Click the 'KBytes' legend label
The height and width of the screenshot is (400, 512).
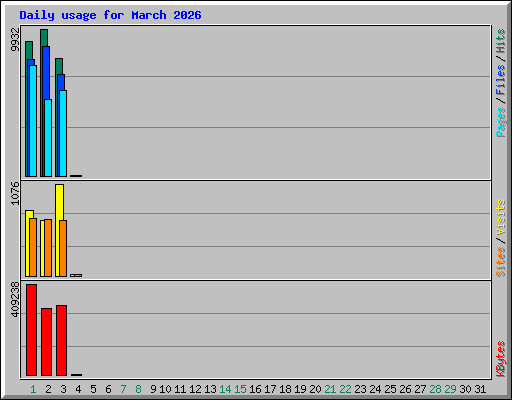coord(500,359)
